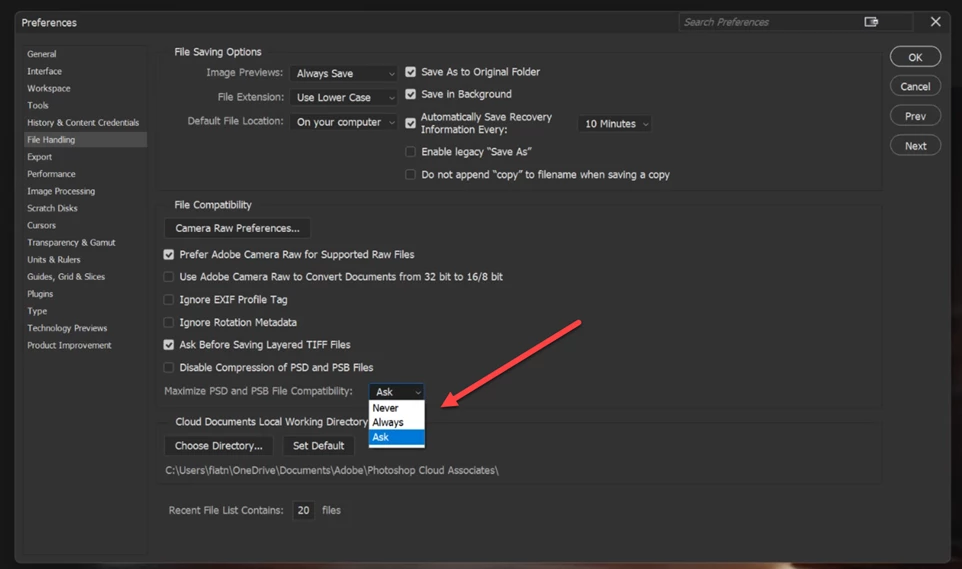Image resolution: width=962 pixels, height=569 pixels.
Task: Click the Set Default button
Action: click(318, 446)
